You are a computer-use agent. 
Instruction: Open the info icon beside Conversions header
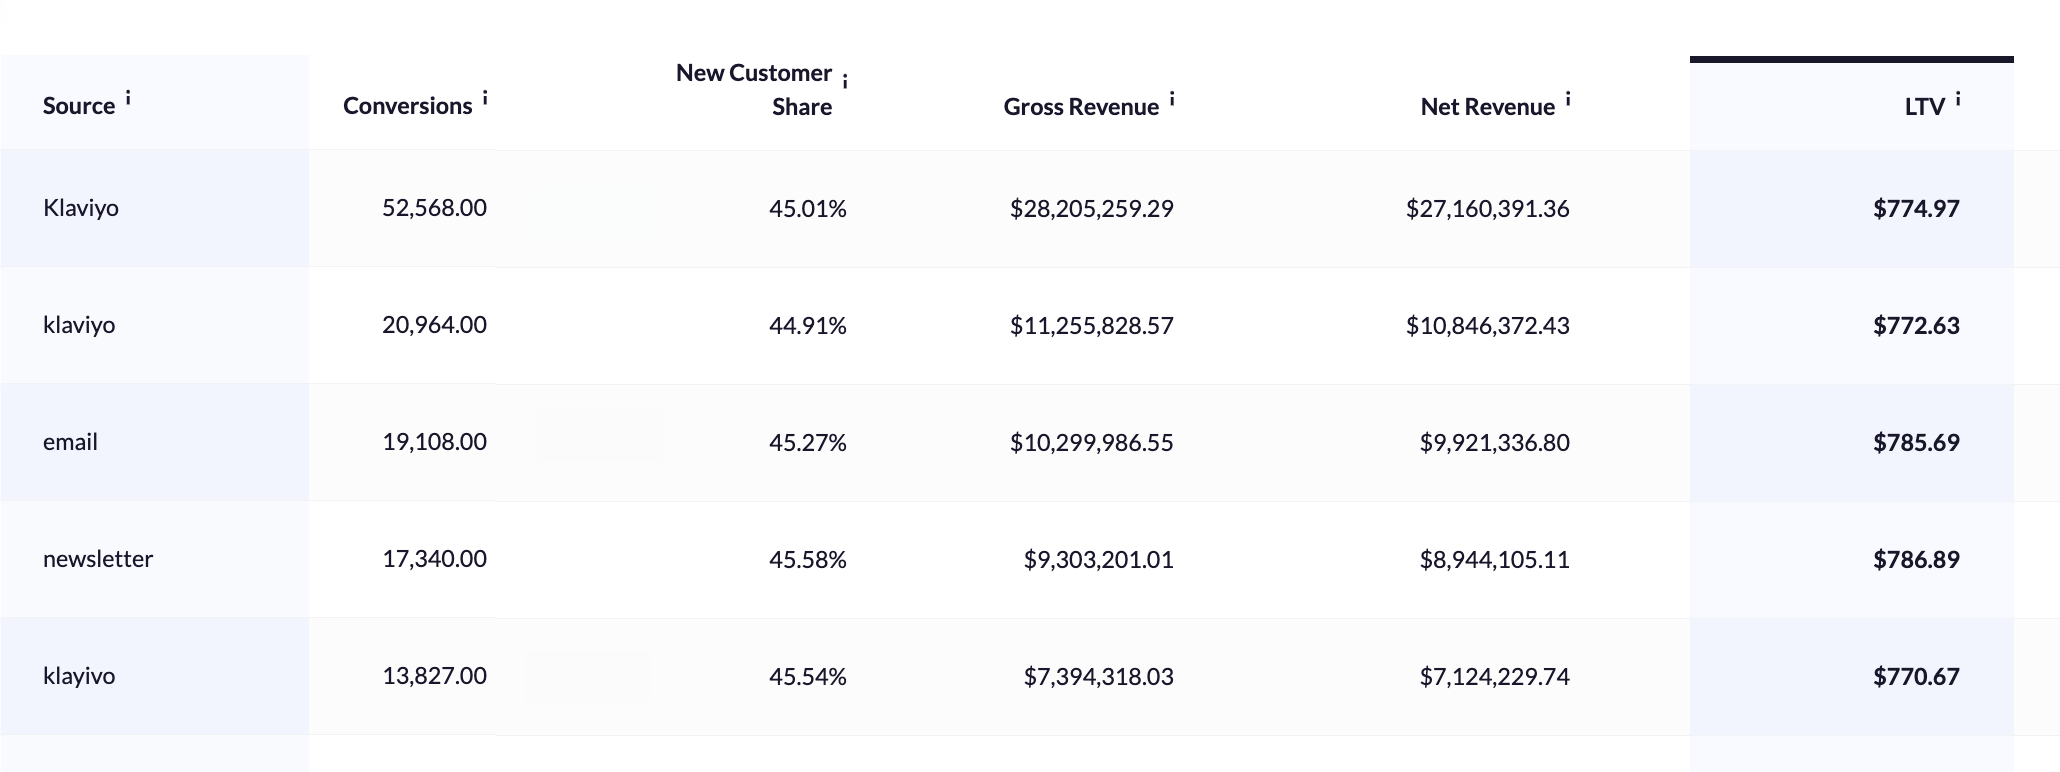point(485,98)
